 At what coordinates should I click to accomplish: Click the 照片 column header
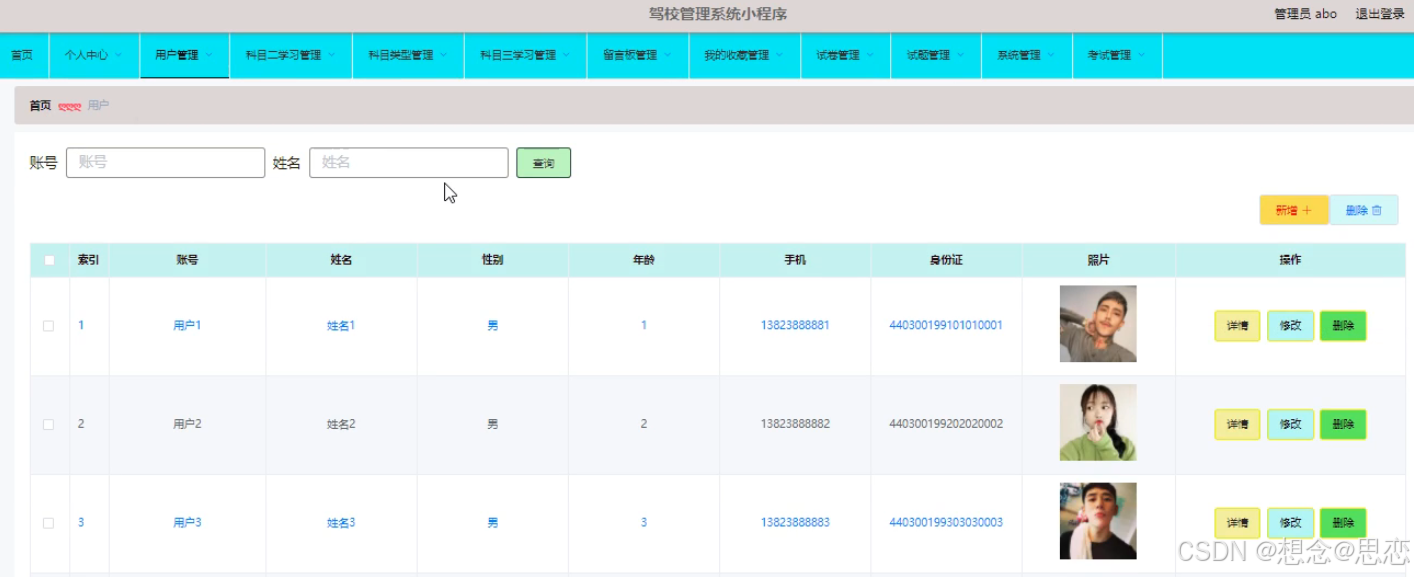pyautogui.click(x=1098, y=260)
